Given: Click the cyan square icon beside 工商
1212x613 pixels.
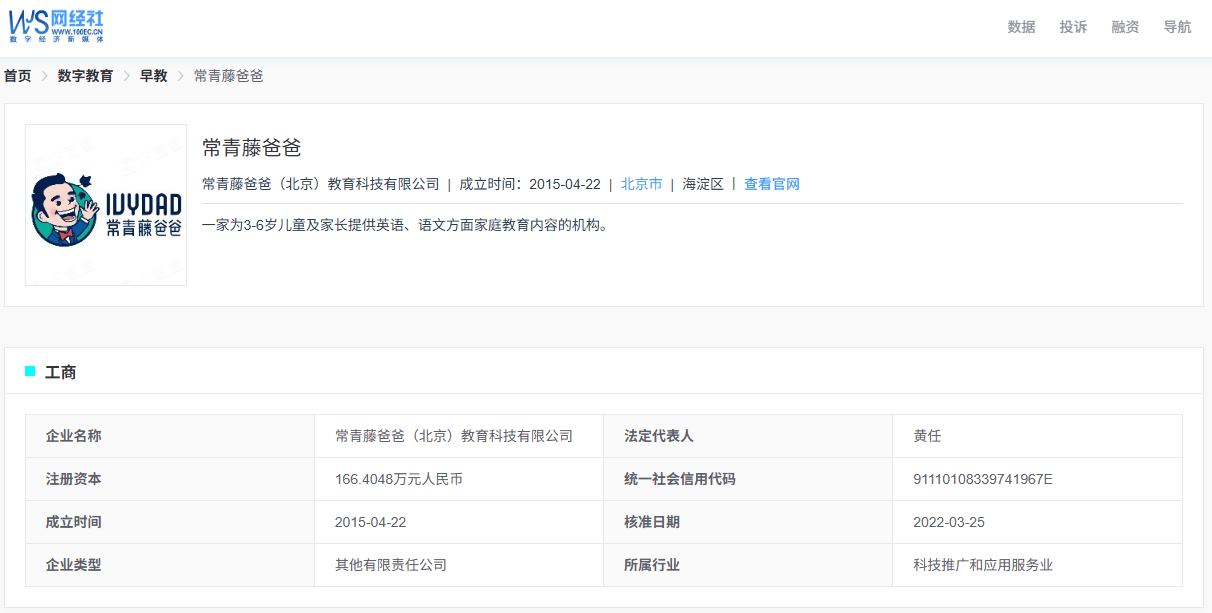Looking at the screenshot, I should coord(30,371).
